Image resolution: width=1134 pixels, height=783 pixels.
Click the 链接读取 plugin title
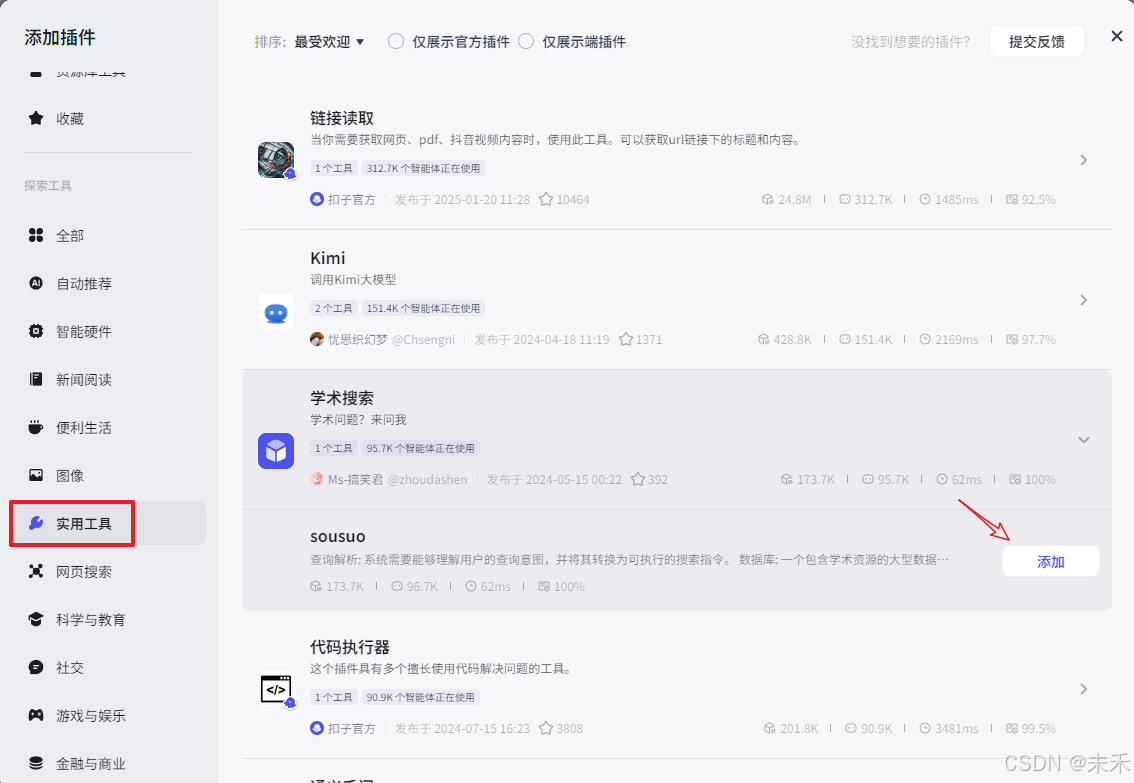coord(342,118)
